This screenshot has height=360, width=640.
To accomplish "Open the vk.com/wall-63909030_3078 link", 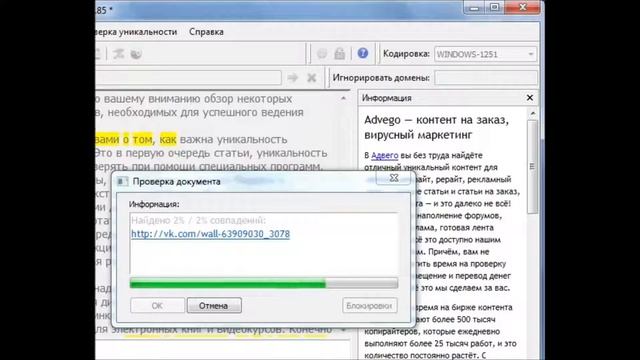I will pyautogui.click(x=210, y=234).
